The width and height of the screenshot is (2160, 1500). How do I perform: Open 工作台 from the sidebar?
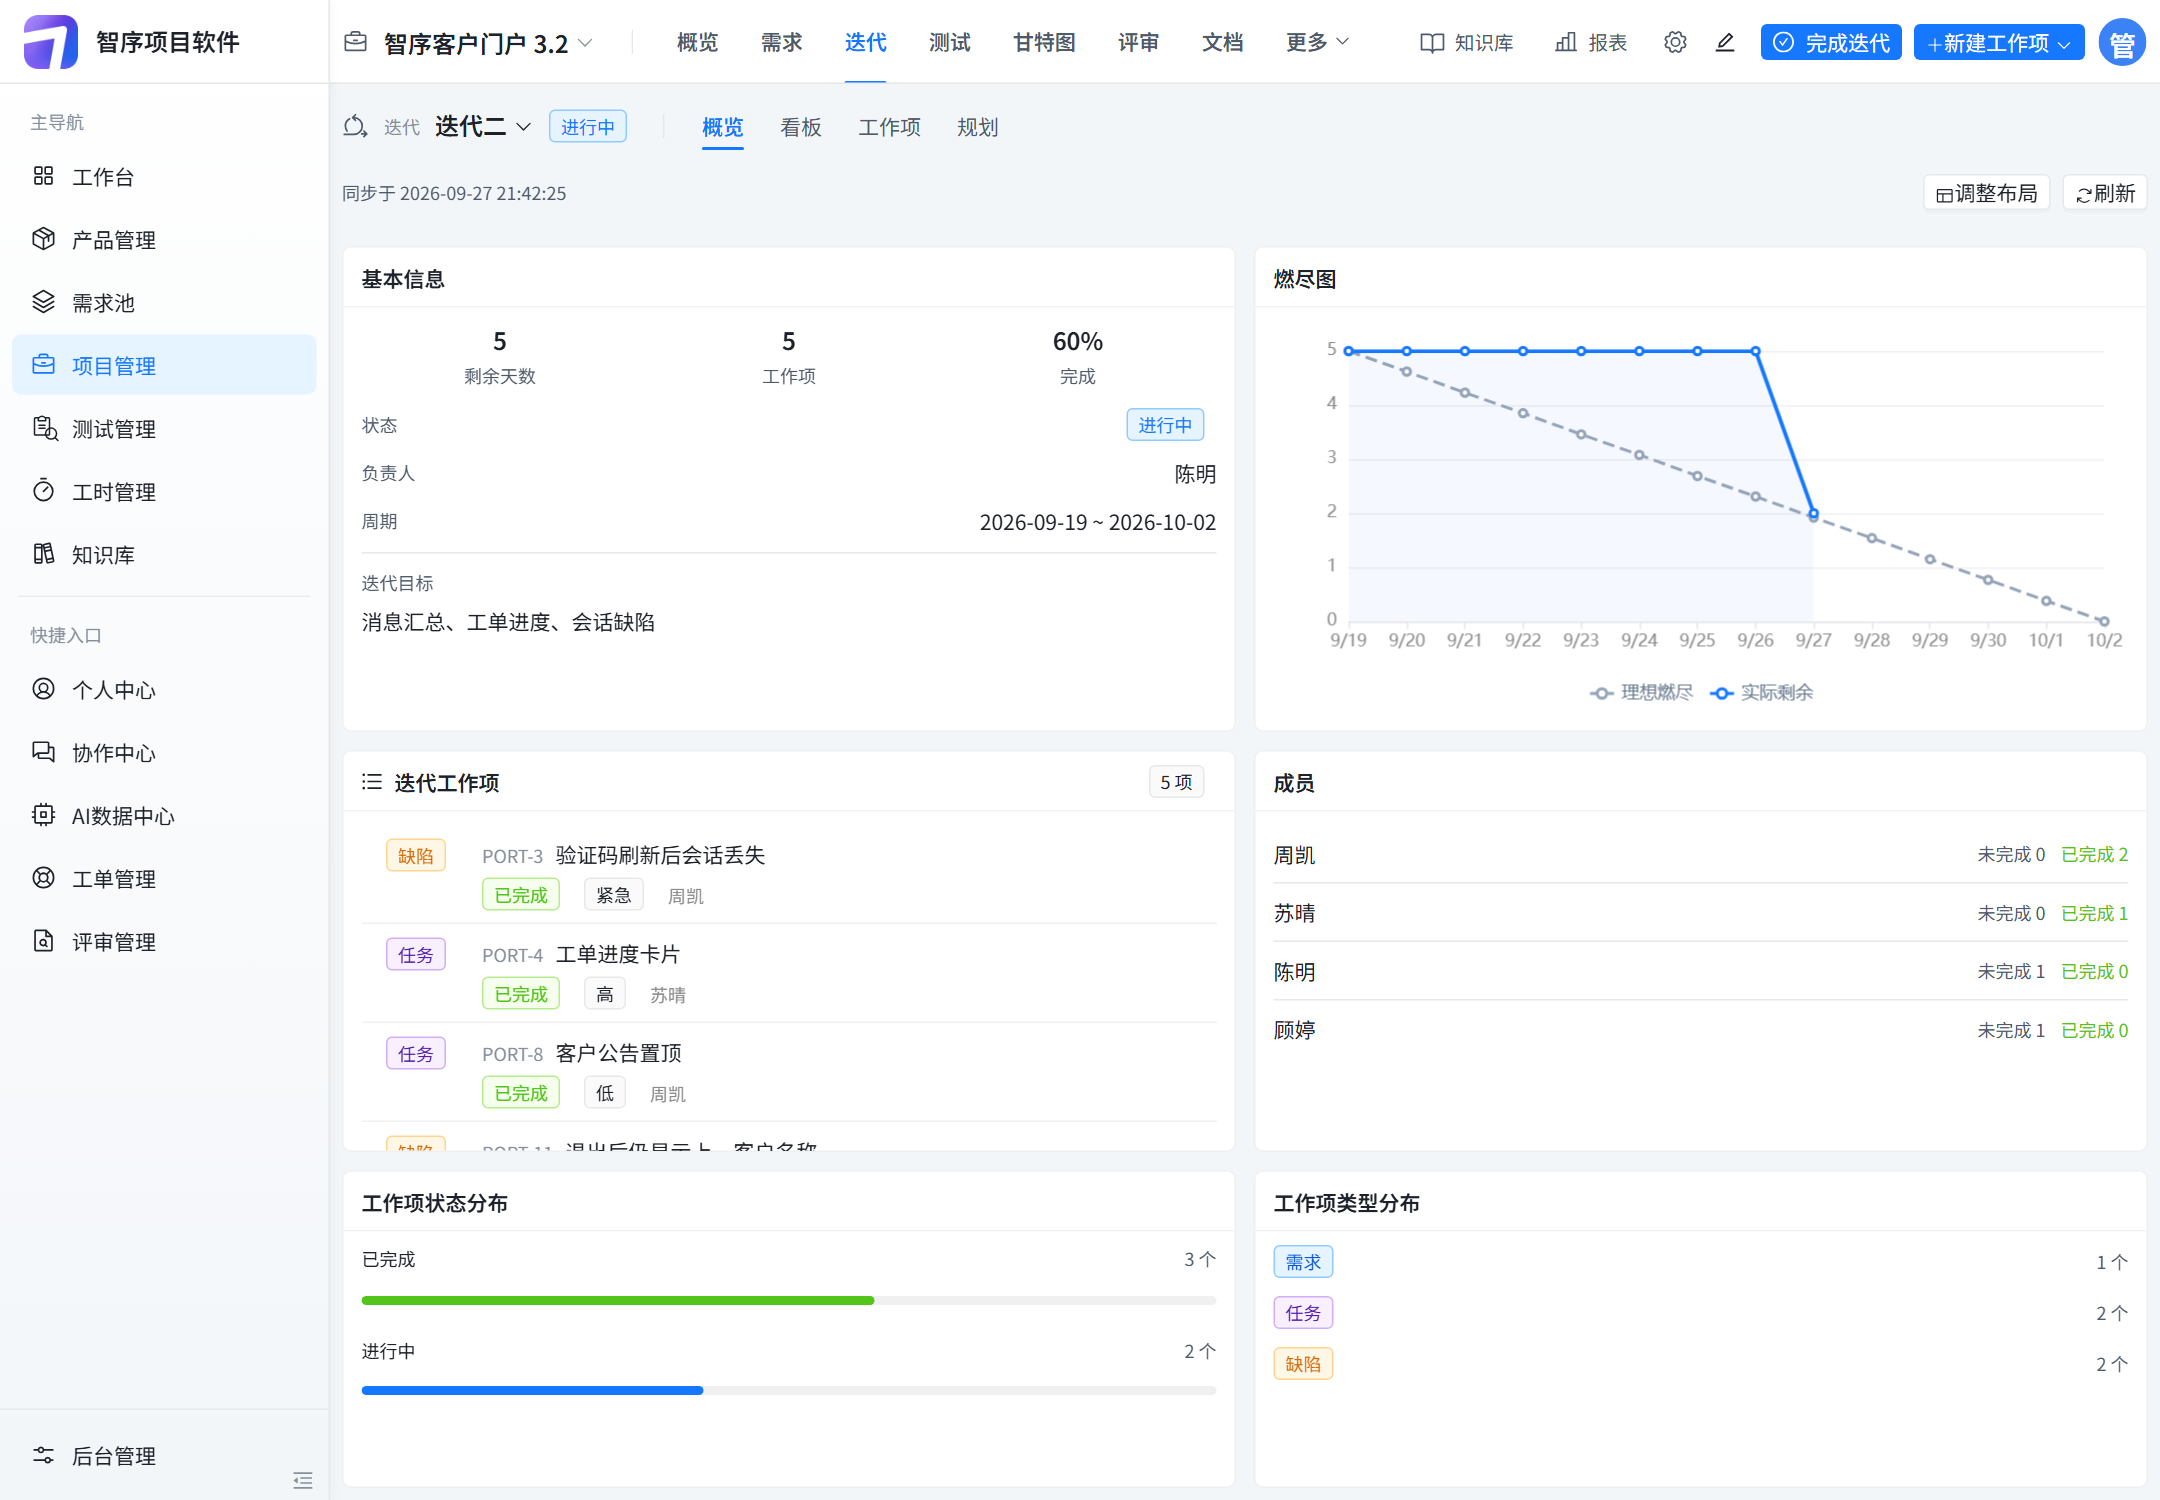pyautogui.click(x=164, y=177)
